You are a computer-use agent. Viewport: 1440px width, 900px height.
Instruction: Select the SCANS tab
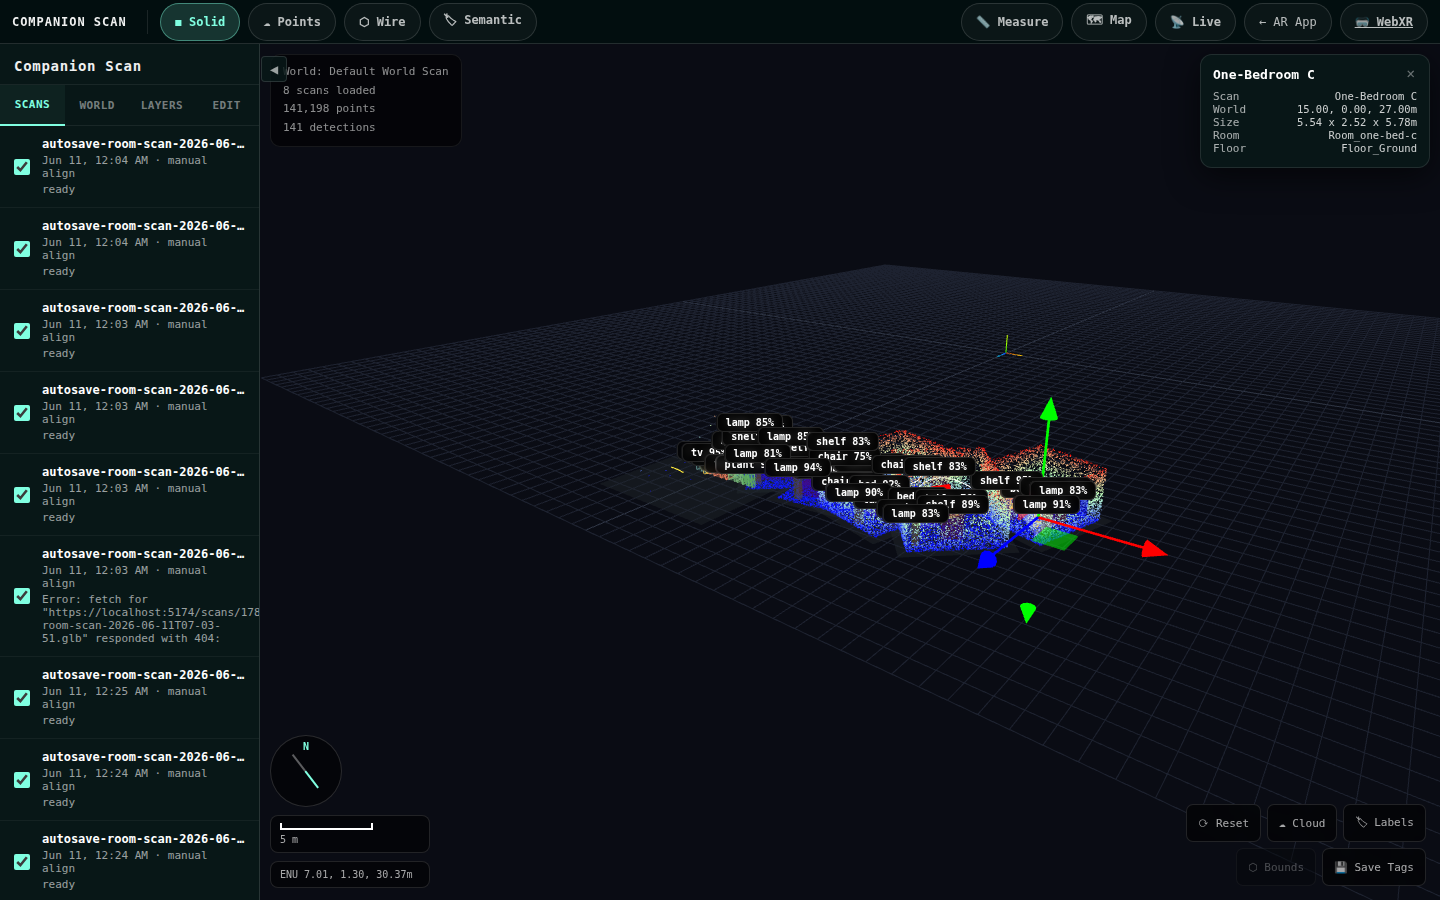coord(32,105)
